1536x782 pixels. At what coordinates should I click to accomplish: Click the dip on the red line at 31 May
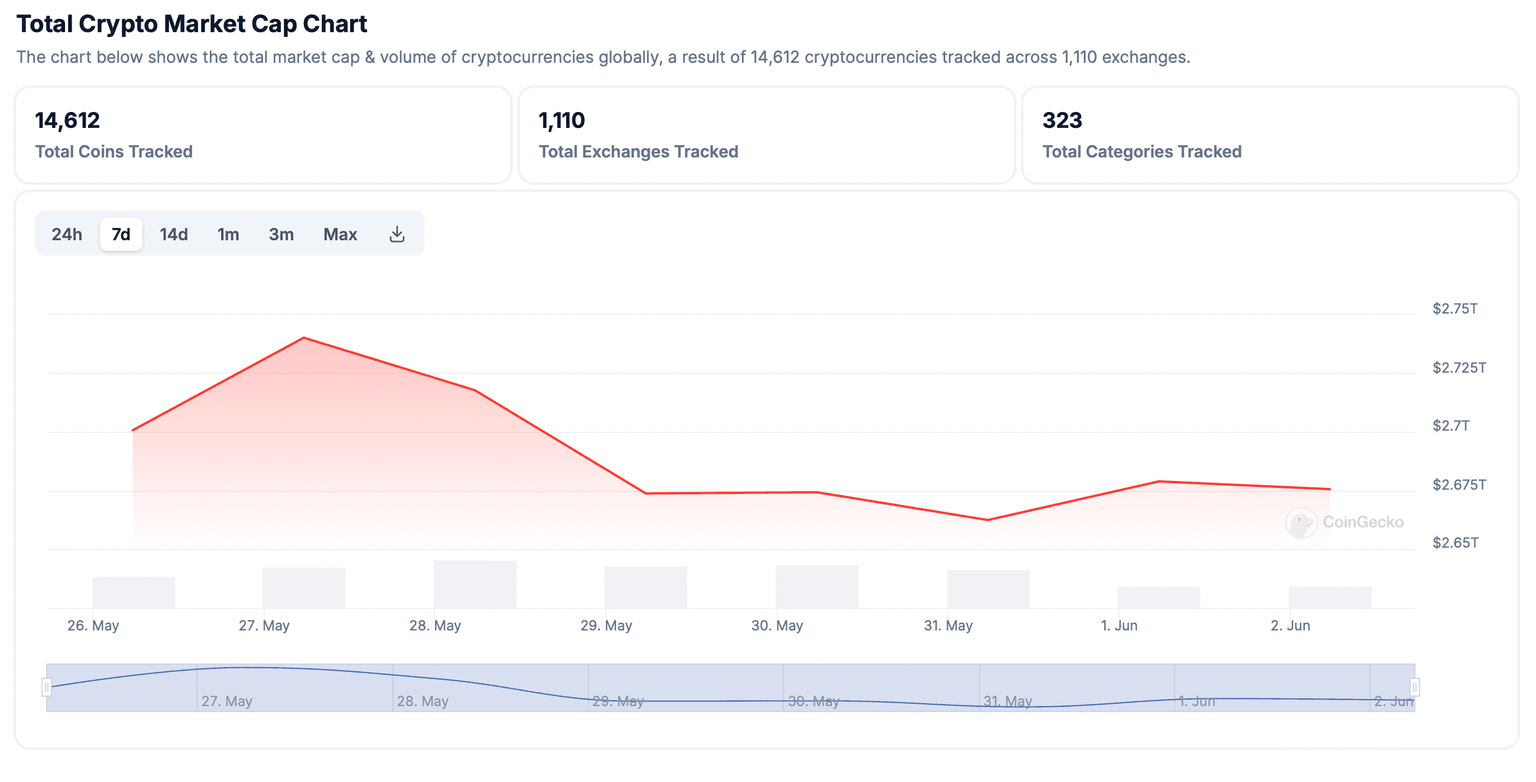tap(987, 519)
